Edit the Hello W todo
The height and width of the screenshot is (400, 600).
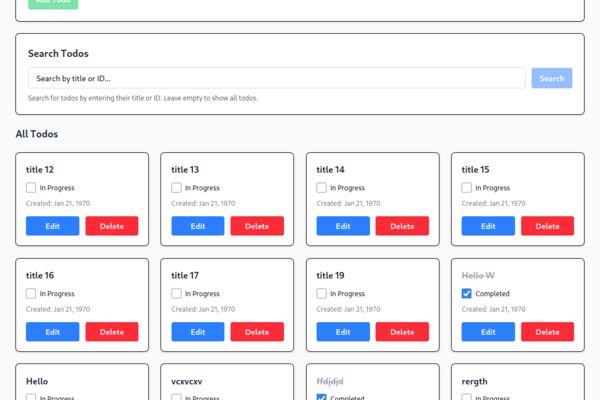pos(488,332)
